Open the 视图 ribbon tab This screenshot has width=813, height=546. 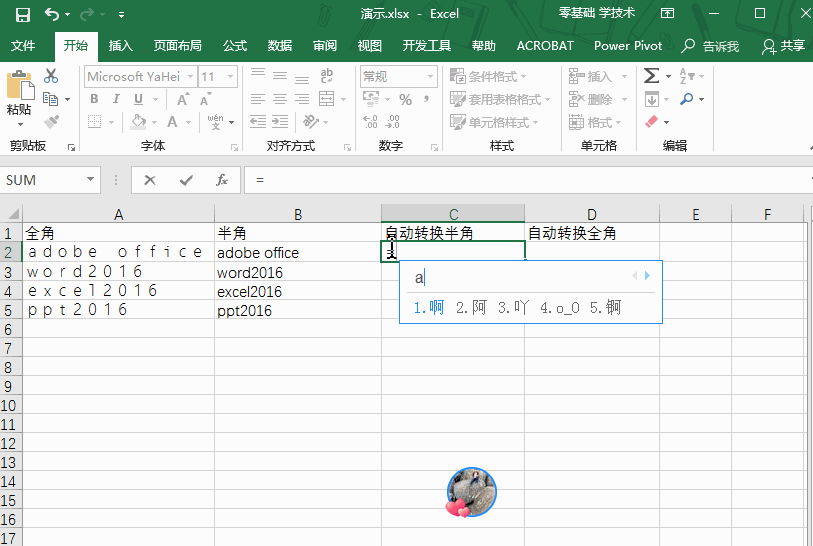click(x=370, y=46)
